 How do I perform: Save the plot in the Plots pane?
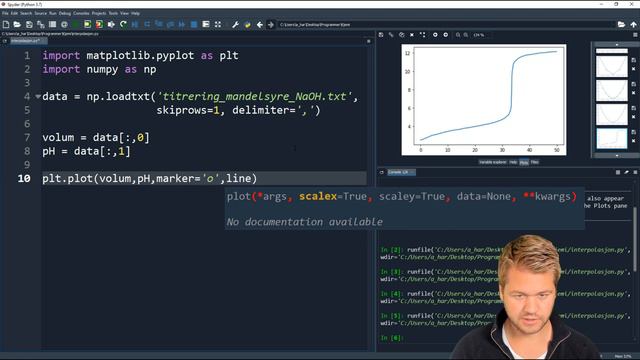click(381, 35)
